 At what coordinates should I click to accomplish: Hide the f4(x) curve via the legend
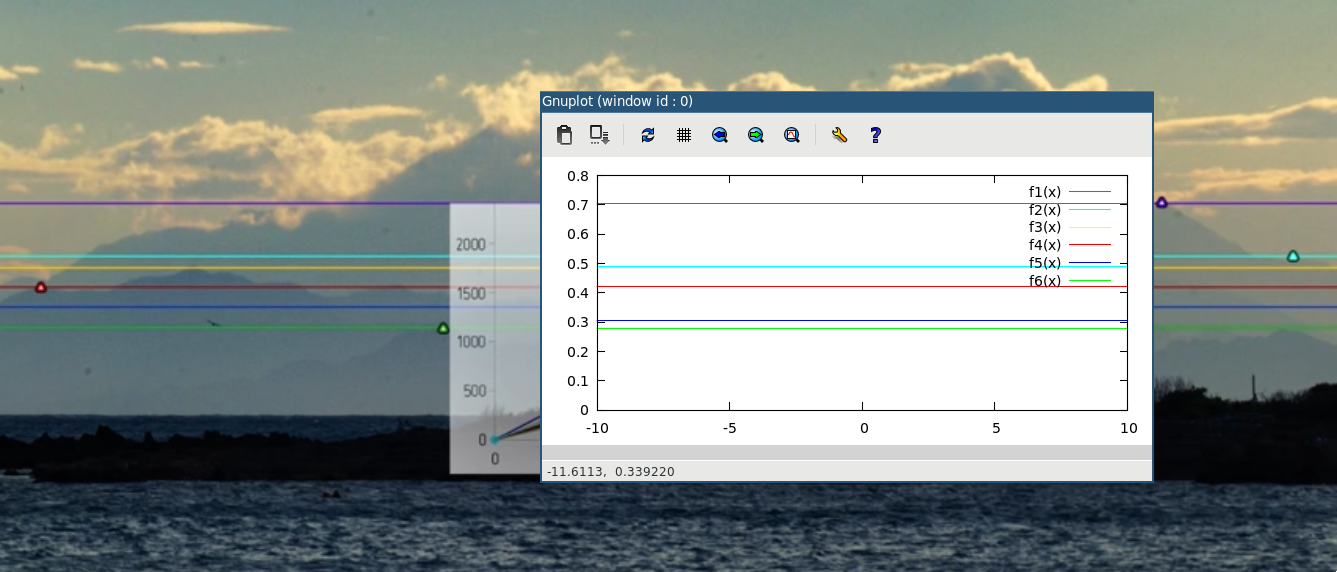pos(1045,245)
